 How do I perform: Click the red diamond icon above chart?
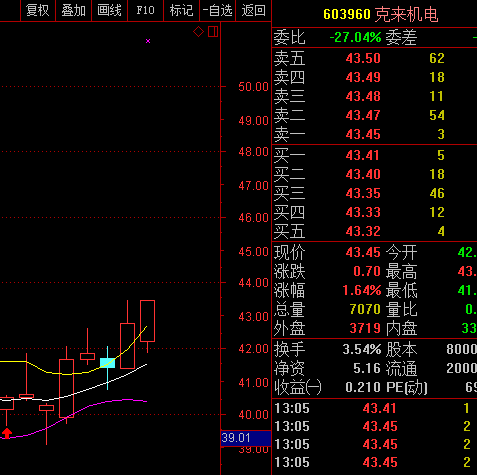198,32
